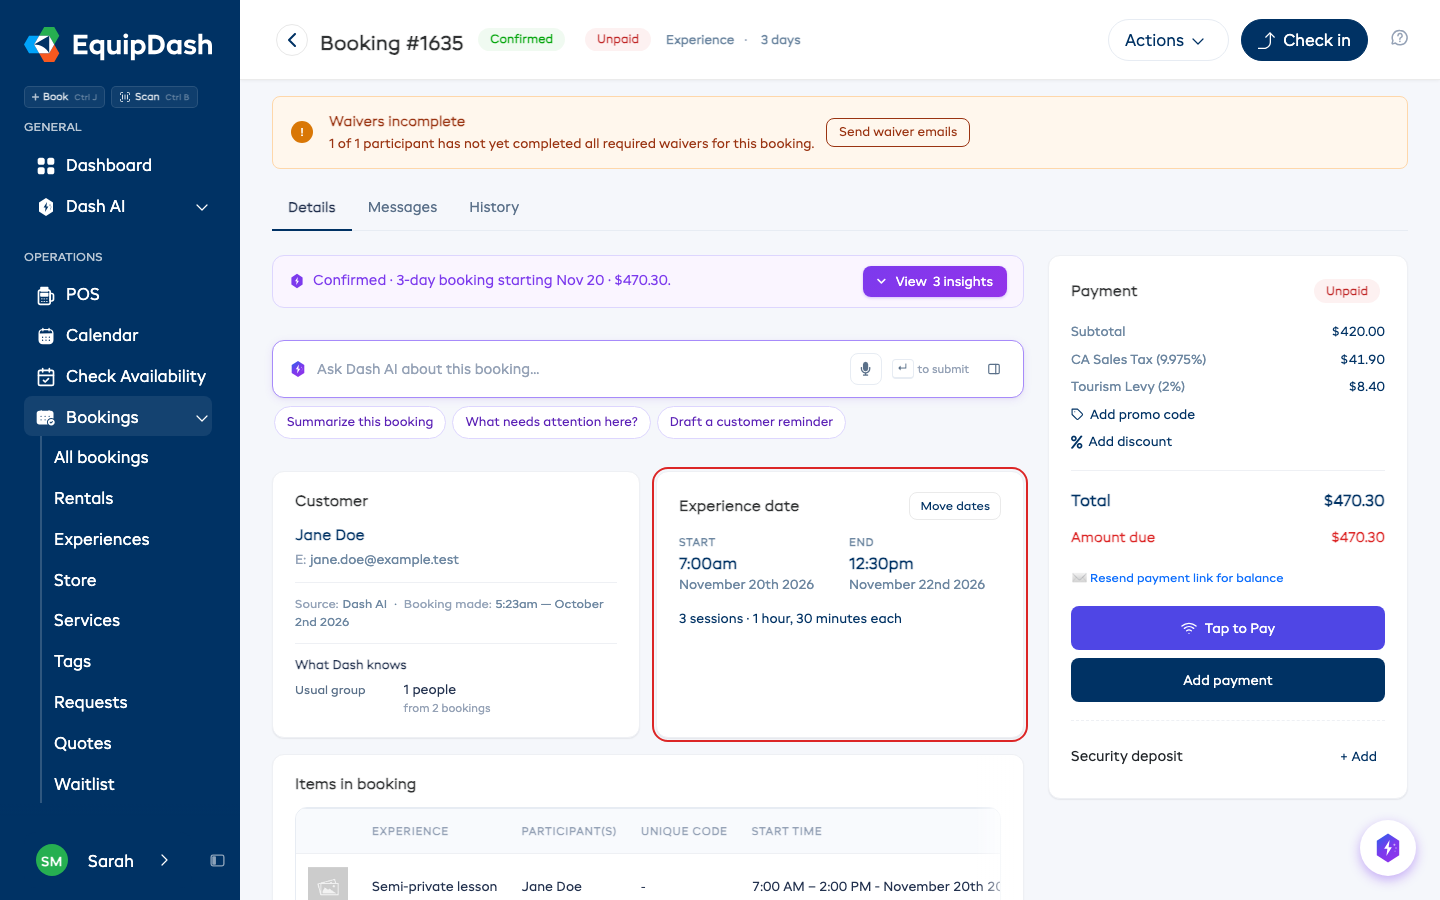The height and width of the screenshot is (900, 1440).
Task: Switch to the Messages tab
Action: pos(402,207)
